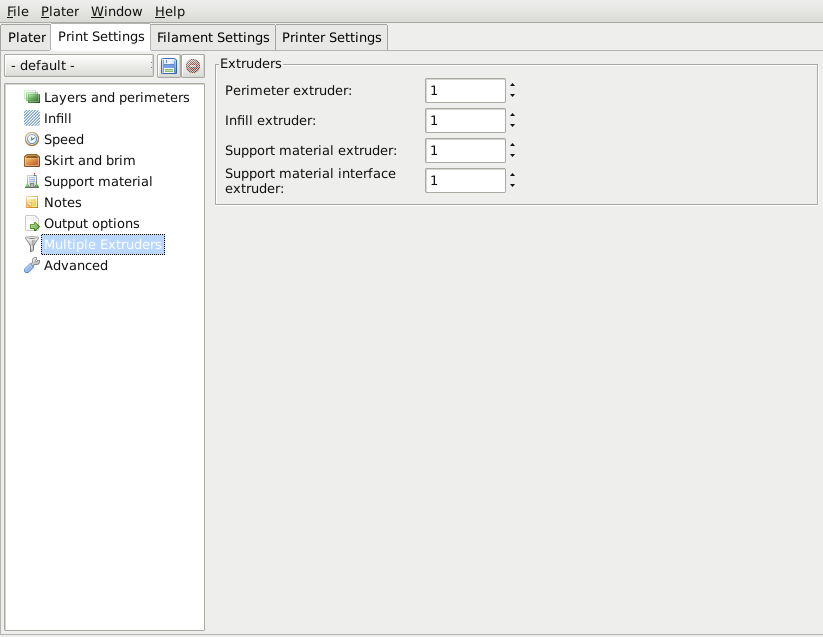This screenshot has height=637, width=823.
Task: Increase the Perimeter extruder value
Action: pos(512,85)
